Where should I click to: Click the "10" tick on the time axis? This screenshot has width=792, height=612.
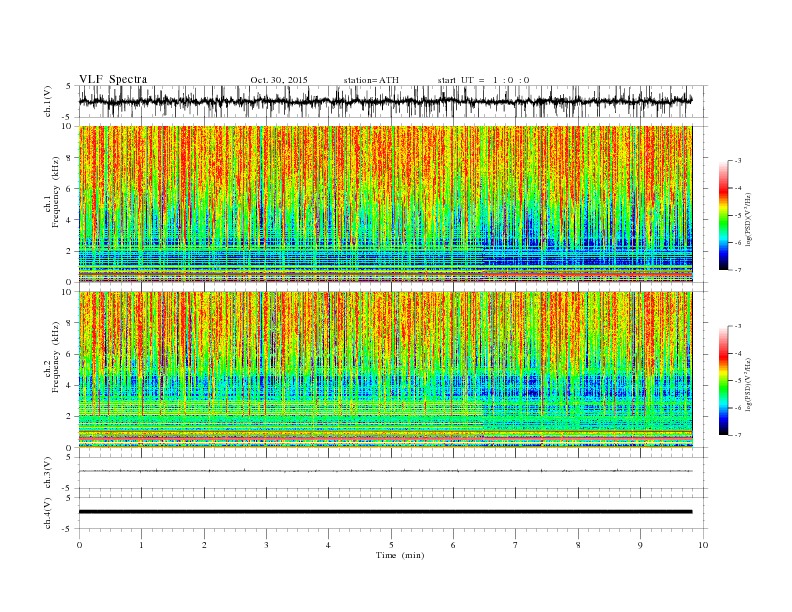[703, 545]
